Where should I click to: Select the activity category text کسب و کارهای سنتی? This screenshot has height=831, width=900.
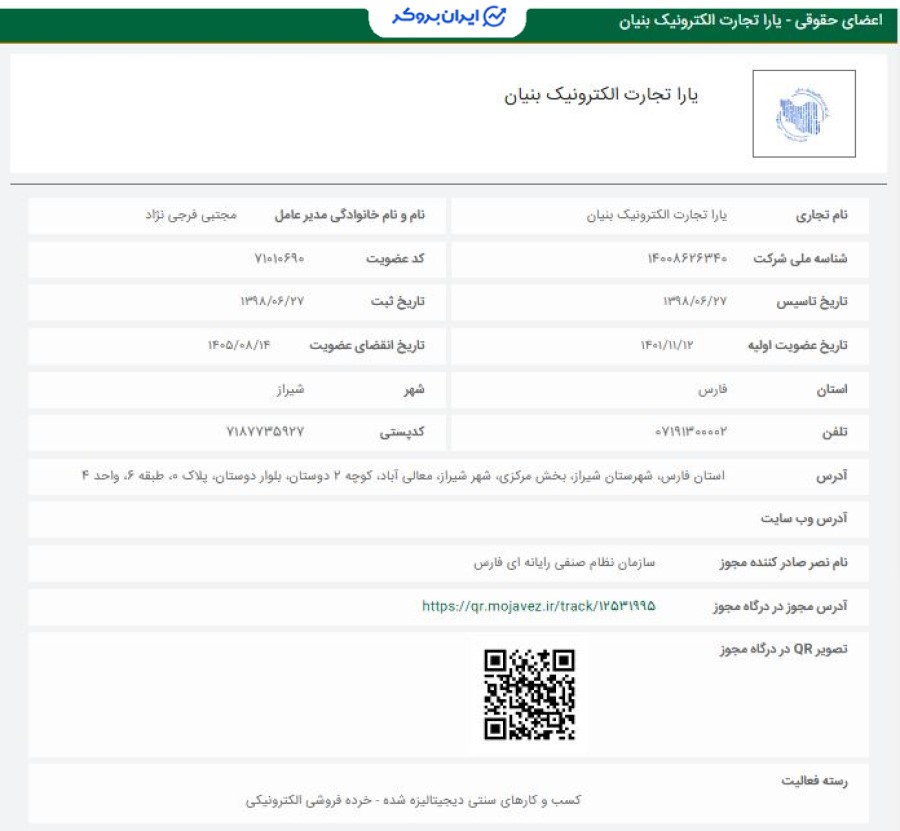[x=413, y=800]
